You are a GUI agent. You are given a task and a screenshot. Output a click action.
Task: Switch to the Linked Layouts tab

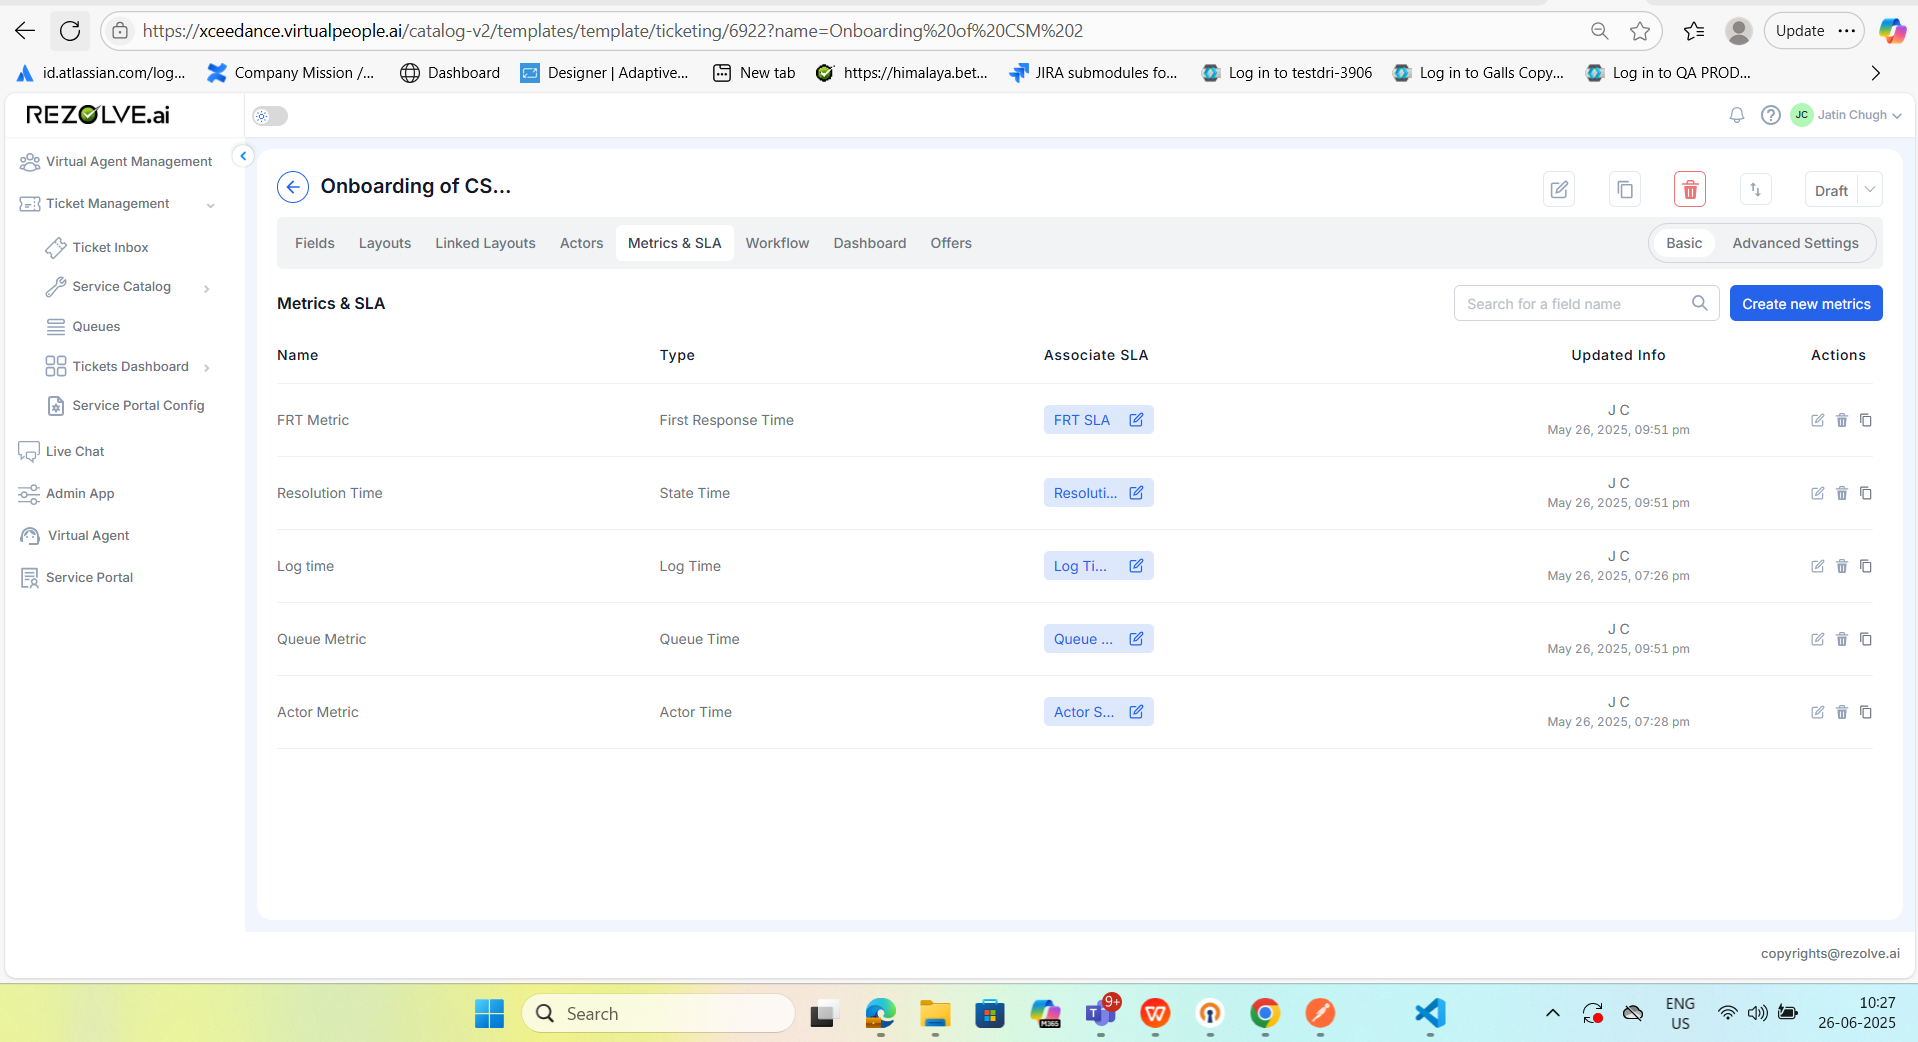pos(485,243)
